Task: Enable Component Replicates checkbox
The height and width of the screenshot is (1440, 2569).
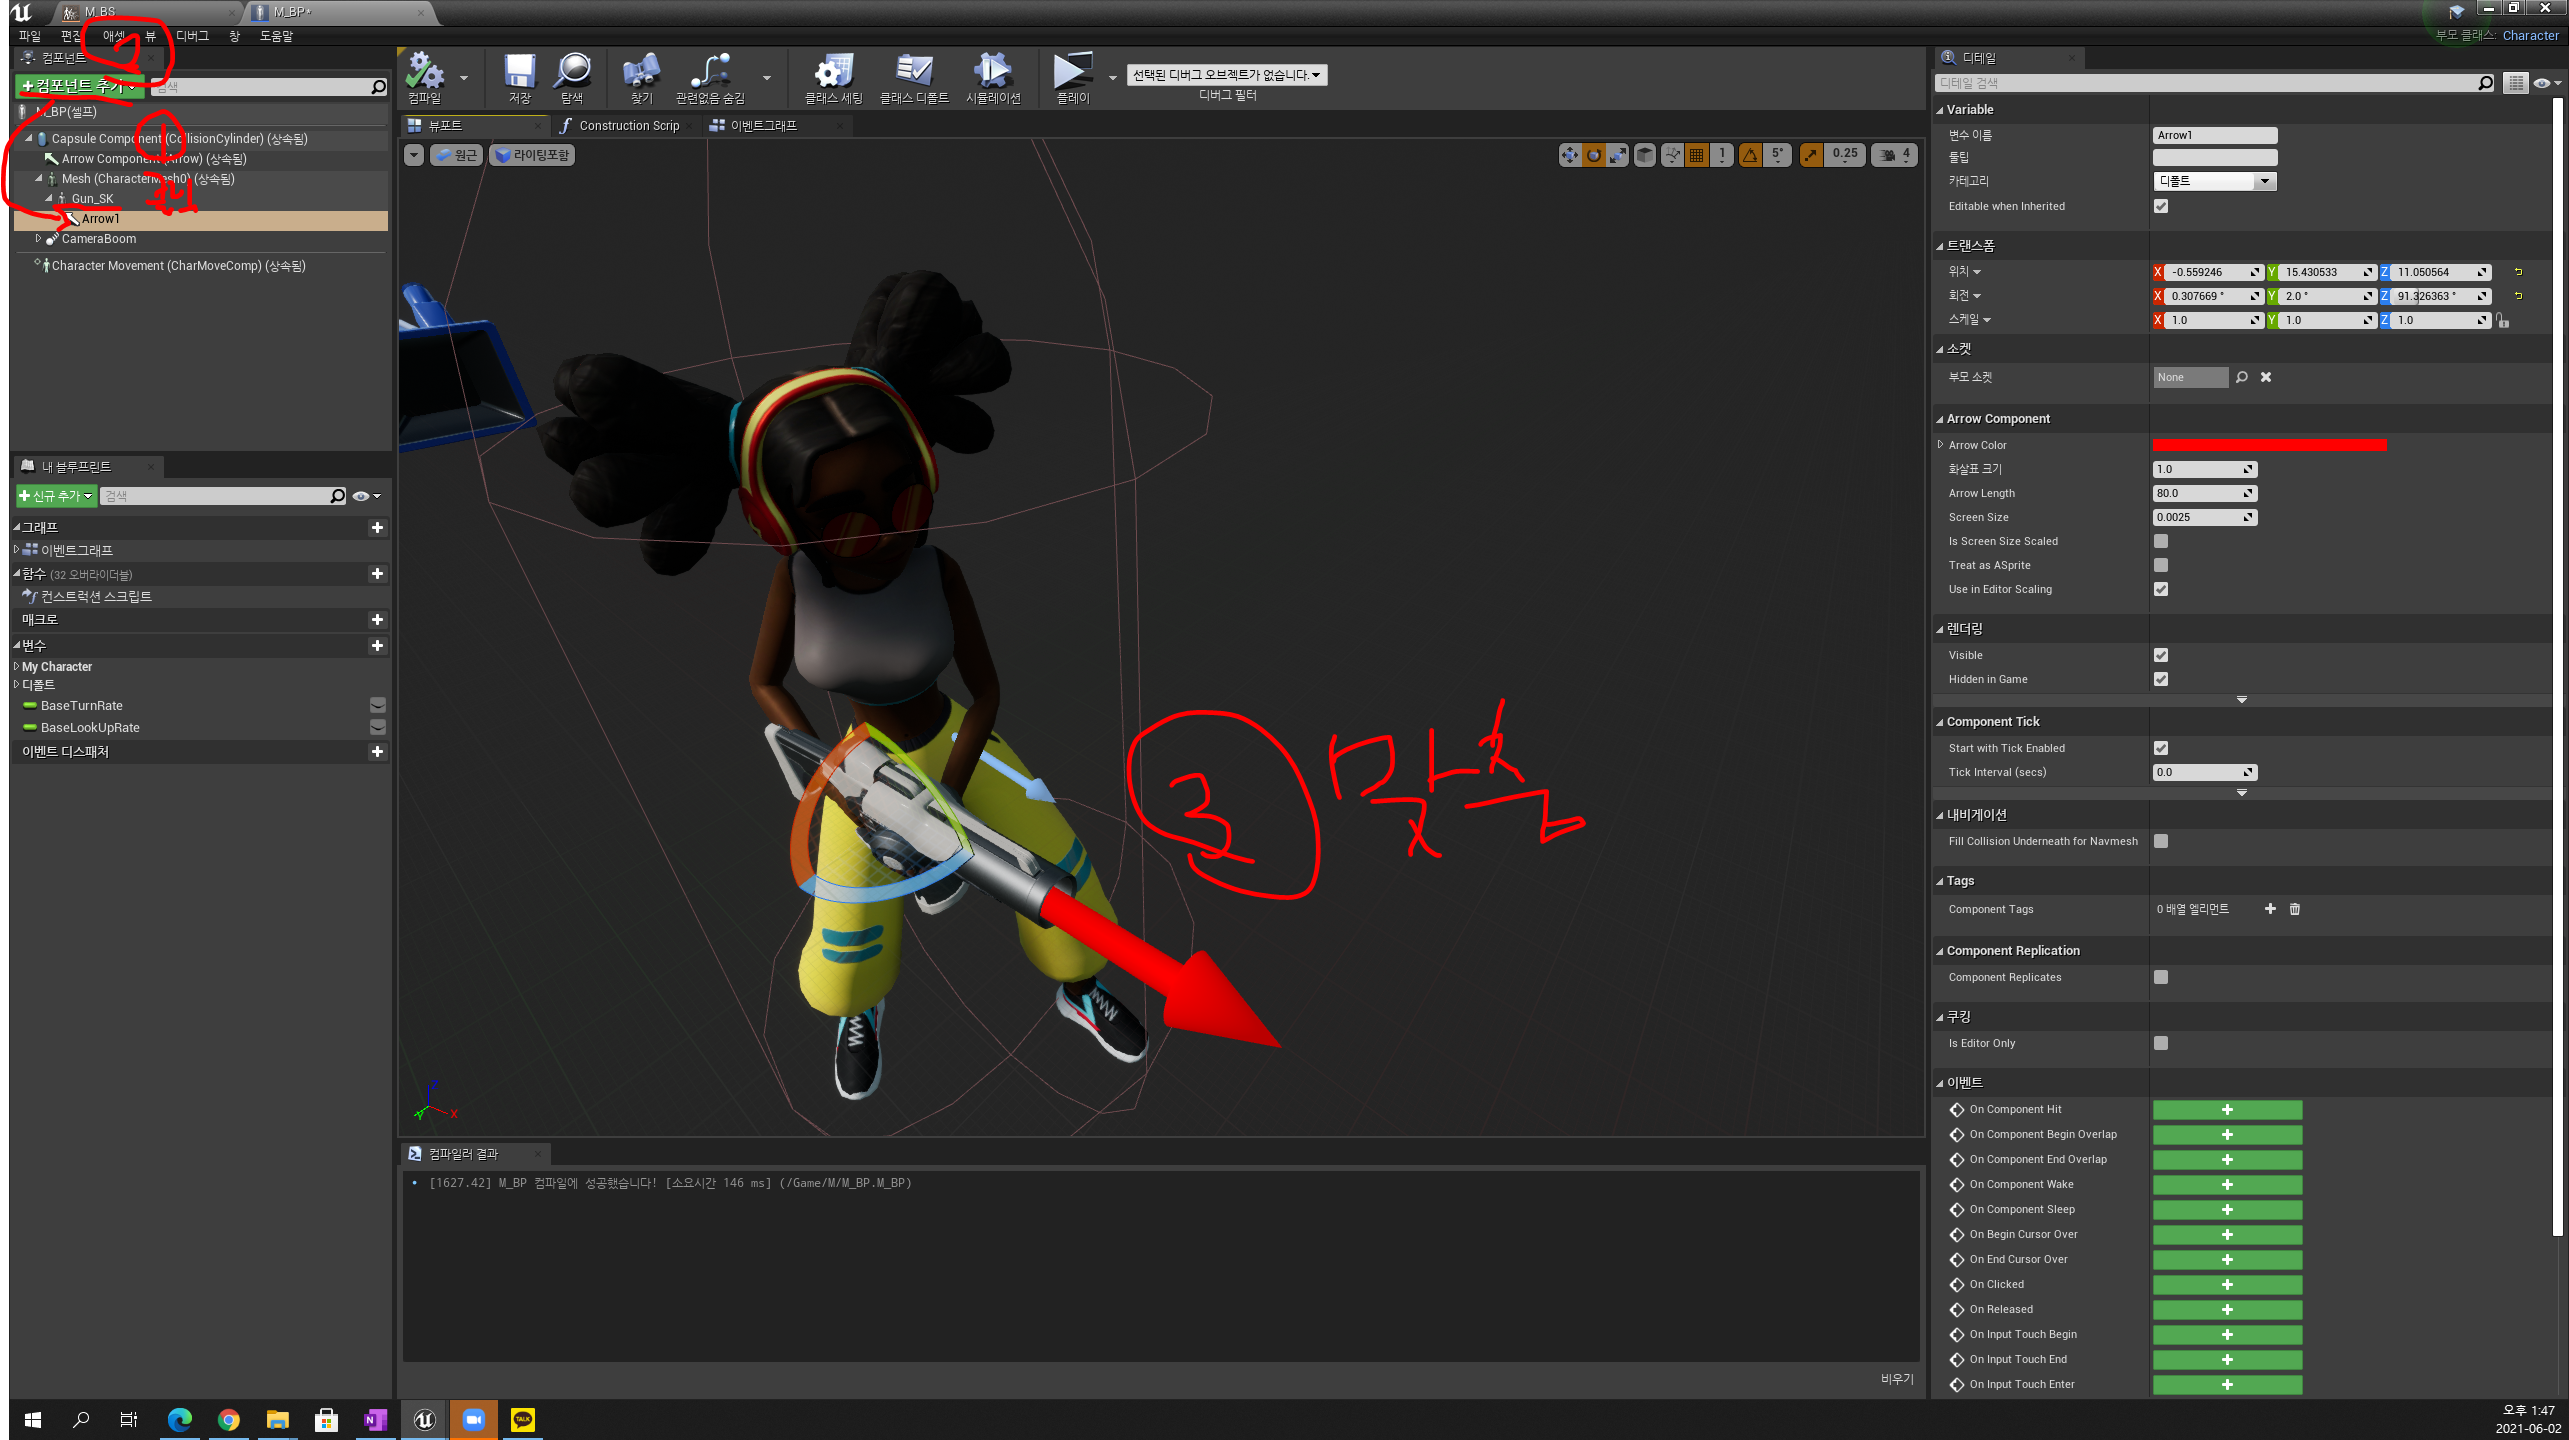Action: tap(2161, 977)
